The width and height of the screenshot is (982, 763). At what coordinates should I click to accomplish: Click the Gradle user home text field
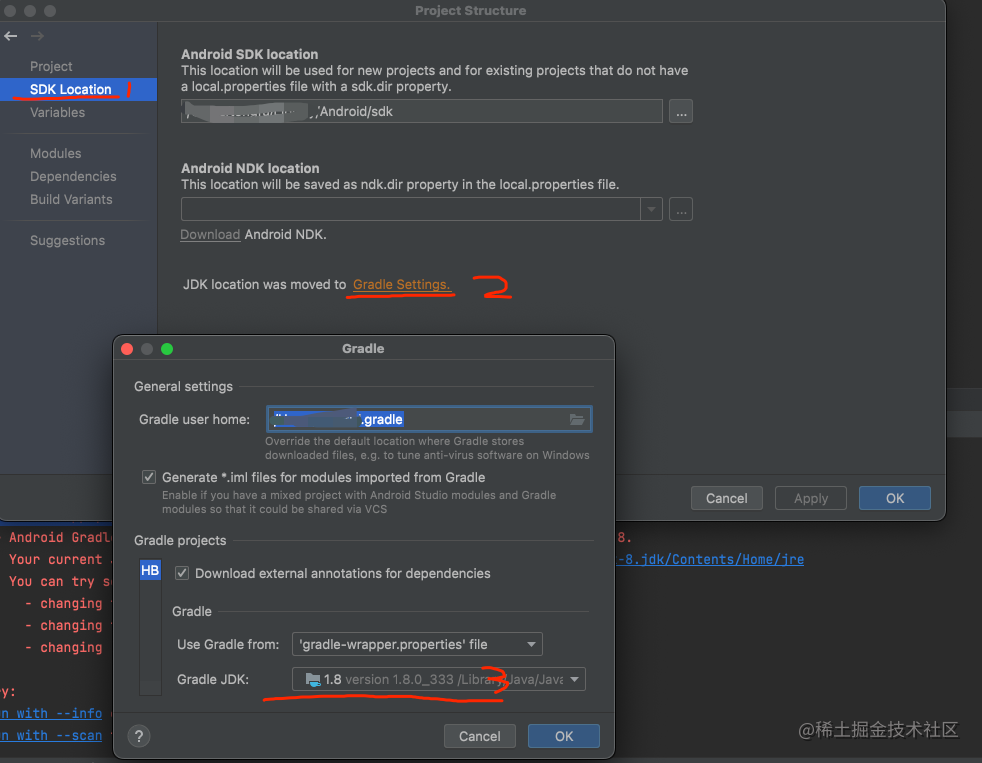pyautogui.click(x=429, y=420)
